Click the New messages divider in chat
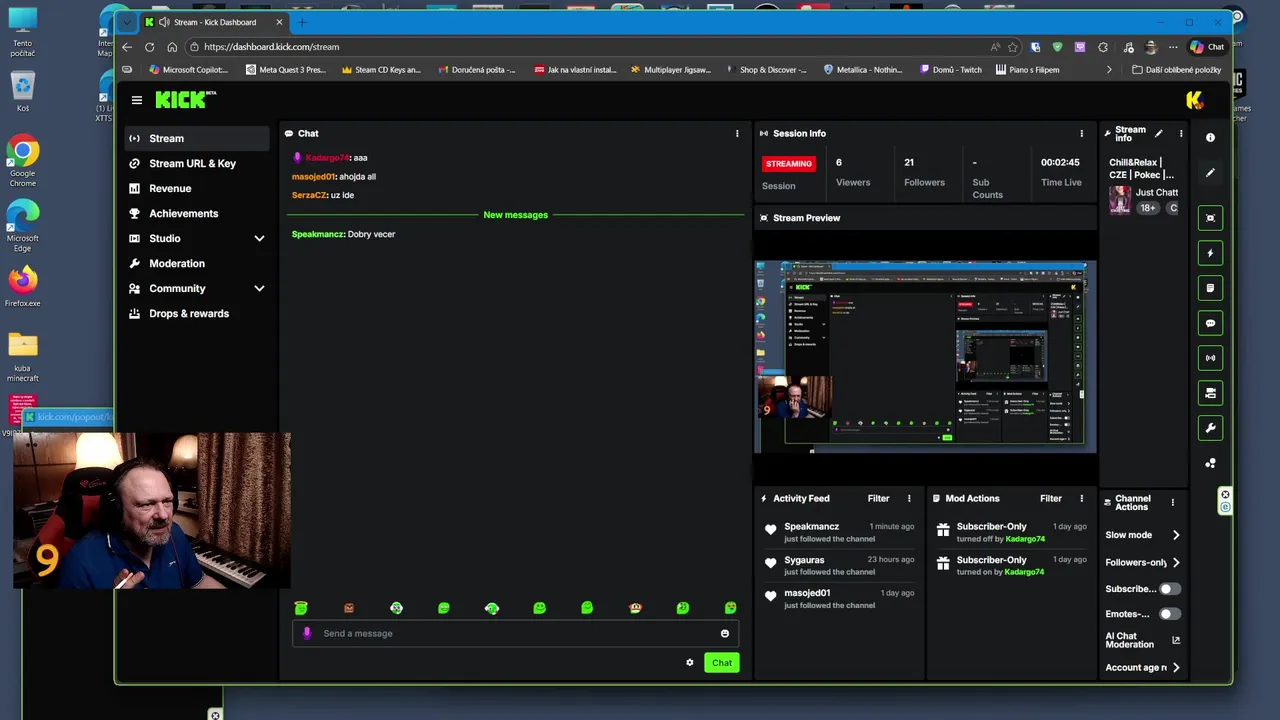The image size is (1280, 720). pos(515,215)
